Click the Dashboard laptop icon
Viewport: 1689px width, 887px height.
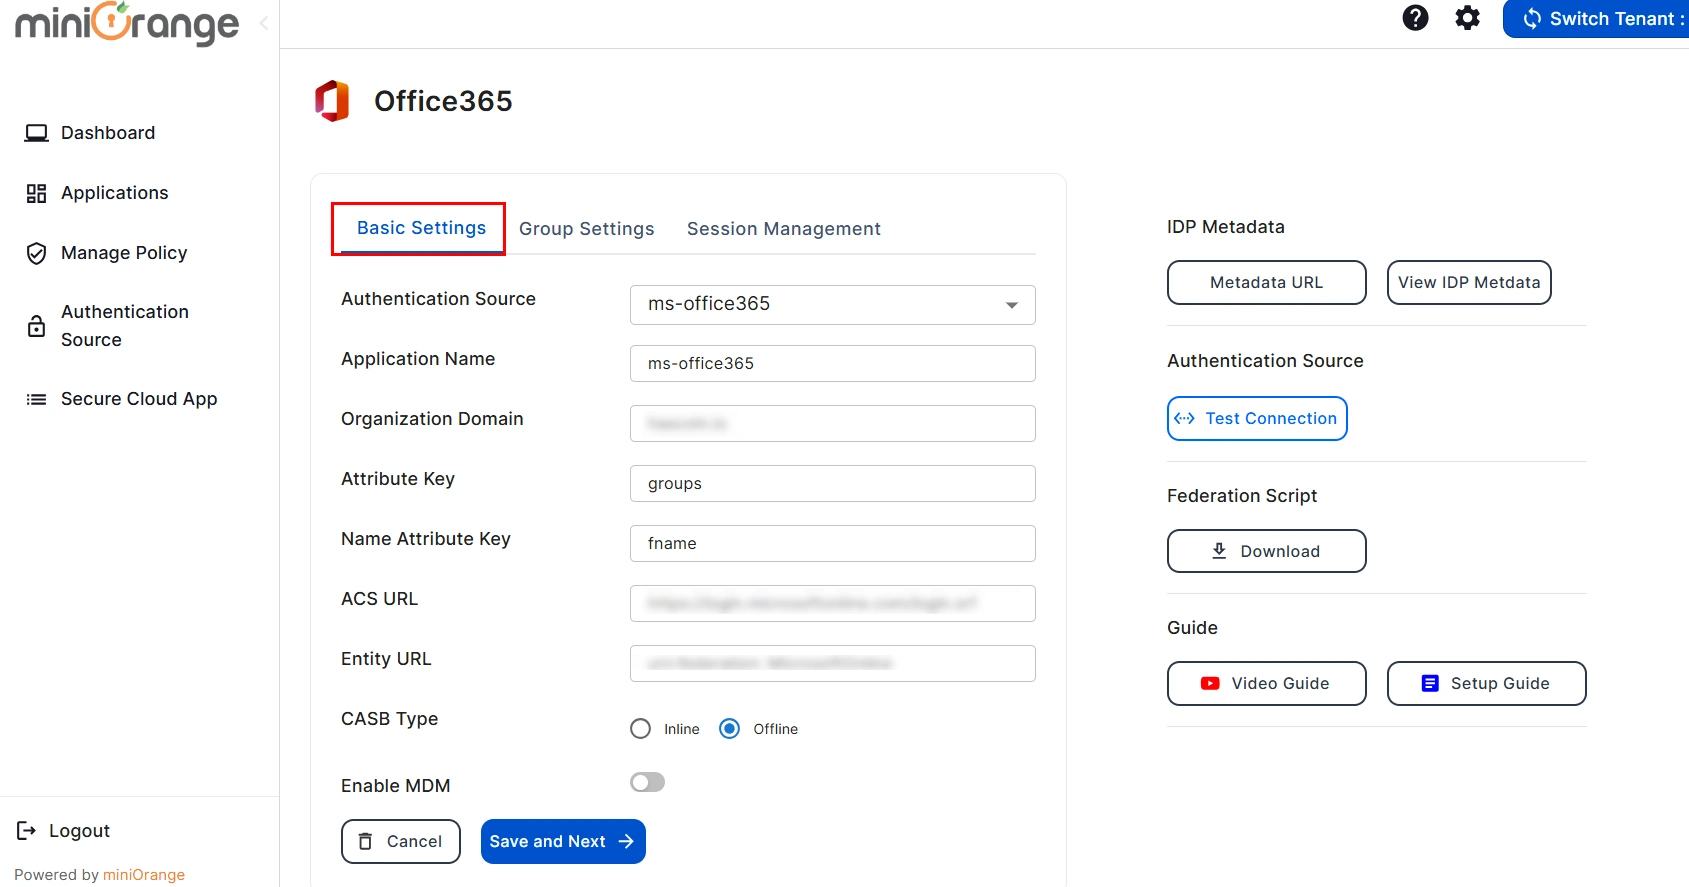point(37,133)
